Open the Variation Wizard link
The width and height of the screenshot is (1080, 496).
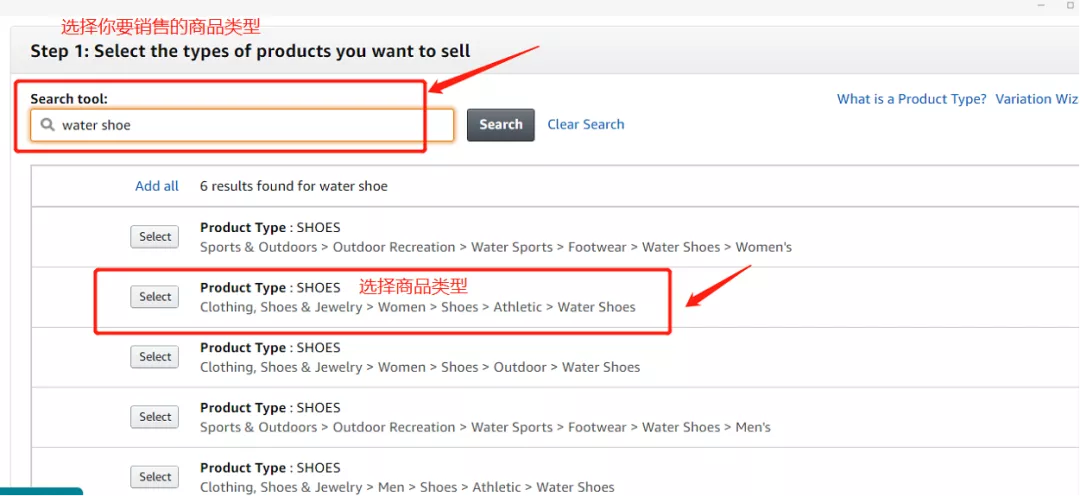click(1037, 99)
